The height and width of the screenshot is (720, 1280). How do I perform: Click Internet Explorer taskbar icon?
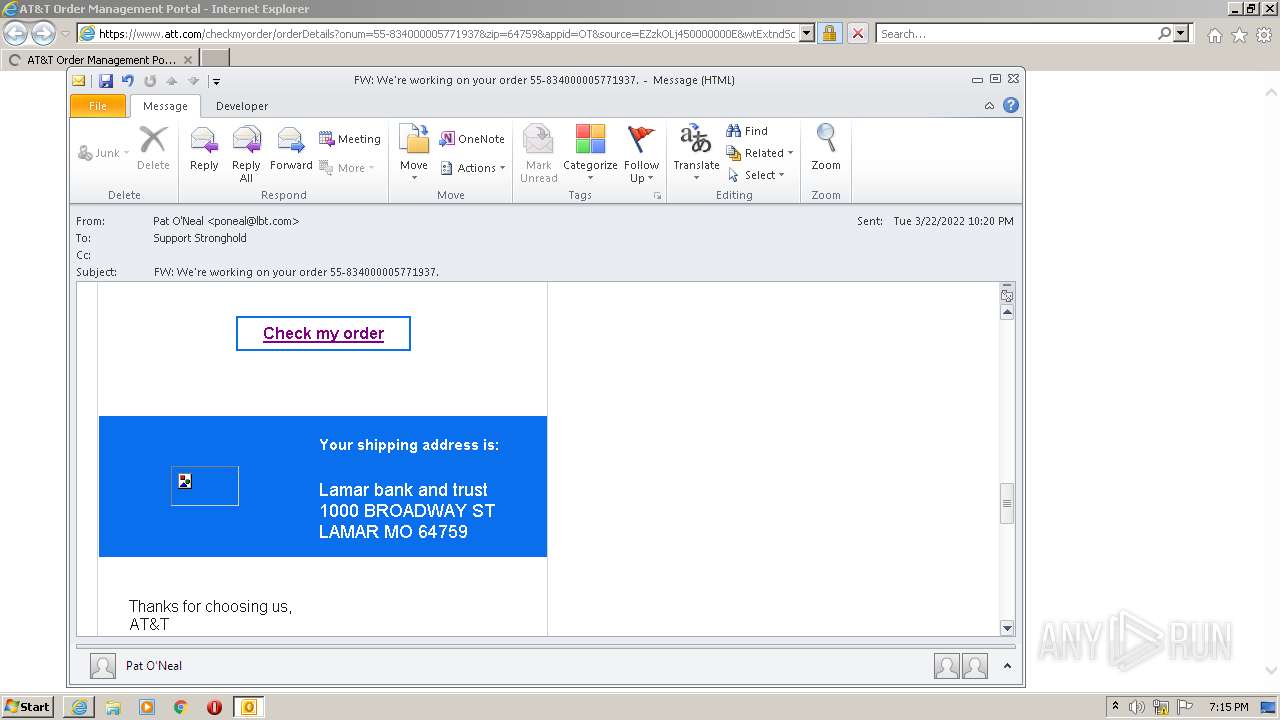[79, 707]
